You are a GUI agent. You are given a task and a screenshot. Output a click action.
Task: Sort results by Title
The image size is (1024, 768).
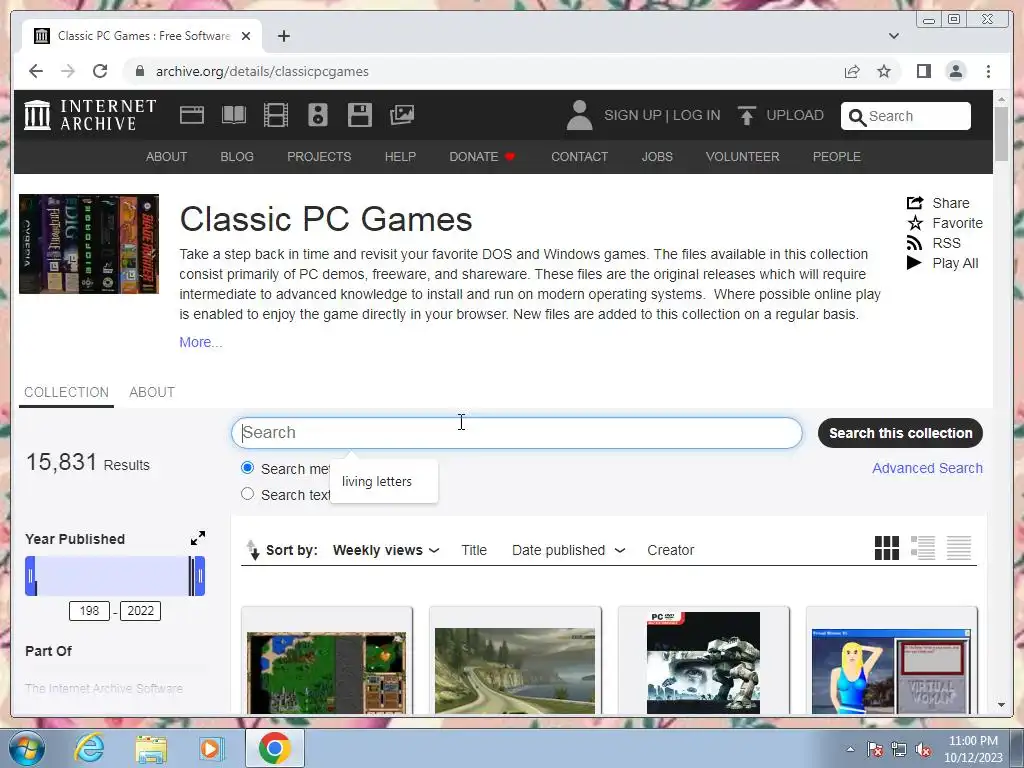474,551
